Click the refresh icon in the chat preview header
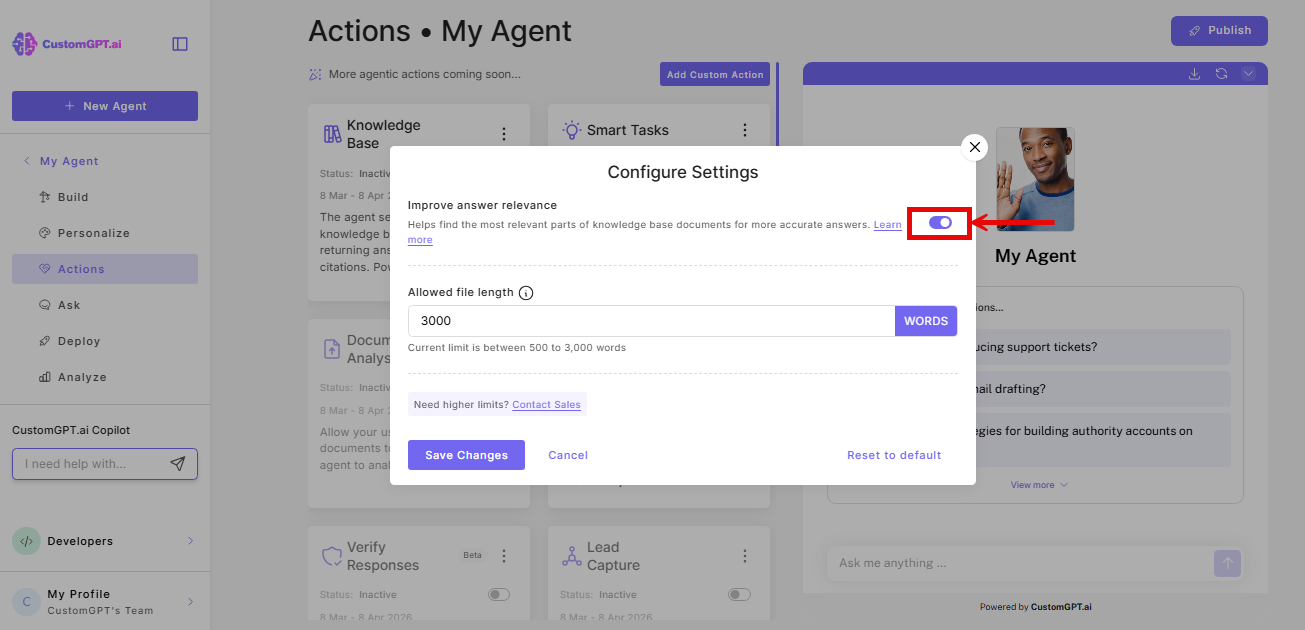The width and height of the screenshot is (1305, 630). tap(1221, 73)
